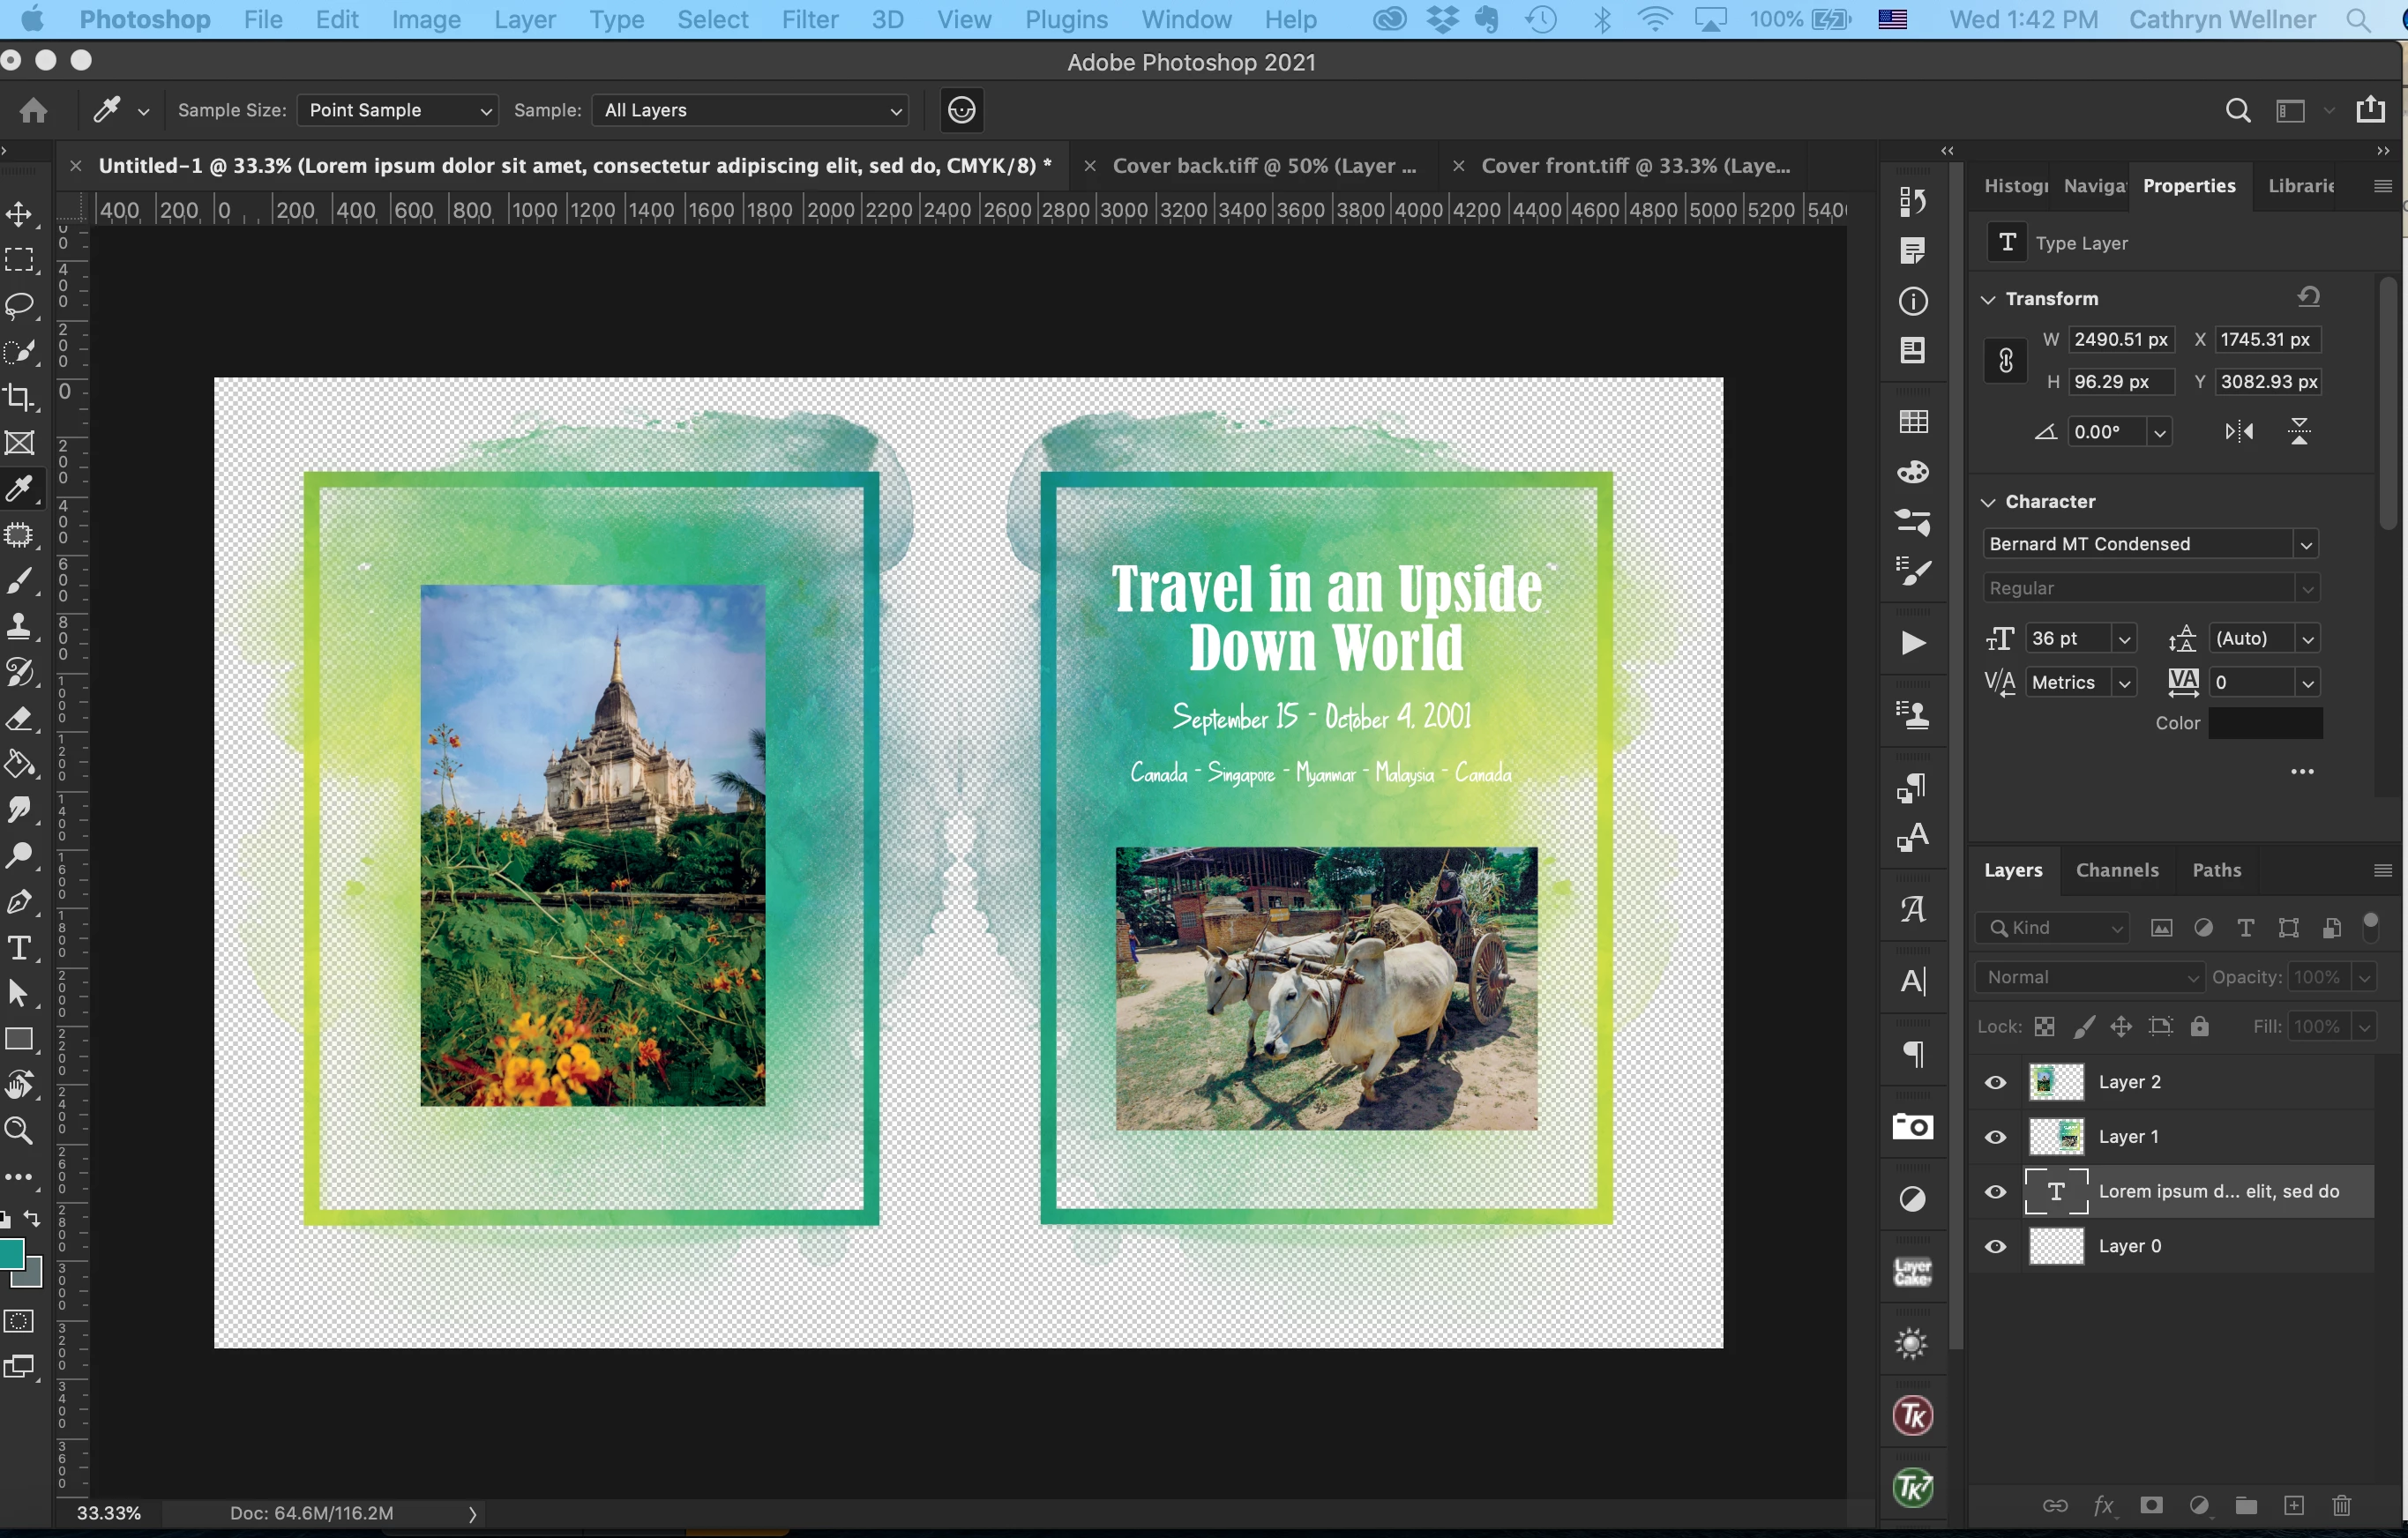The width and height of the screenshot is (2408, 1538).
Task: Switch to the Channels tab
Action: [2116, 870]
